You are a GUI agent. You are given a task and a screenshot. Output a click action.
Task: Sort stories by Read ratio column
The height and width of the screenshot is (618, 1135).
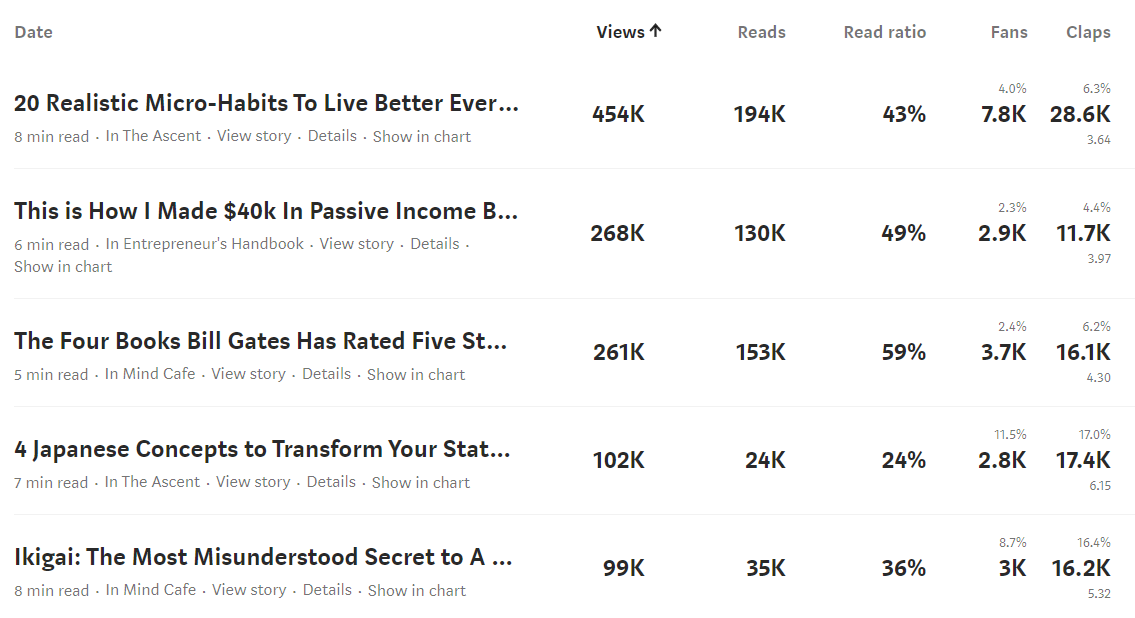[x=885, y=32]
